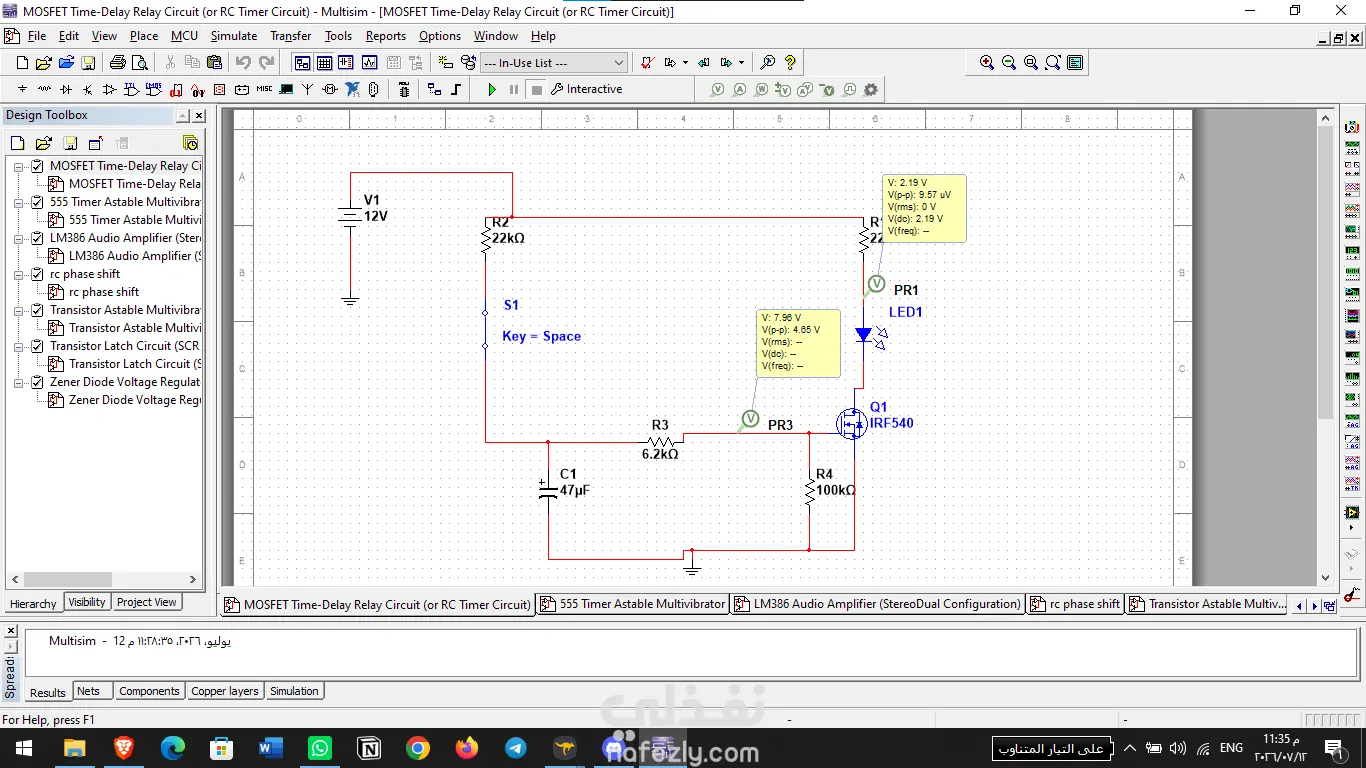Viewport: 1366px width, 768px height.
Task: Place a power probe from probe toolbar
Action: tap(762, 89)
